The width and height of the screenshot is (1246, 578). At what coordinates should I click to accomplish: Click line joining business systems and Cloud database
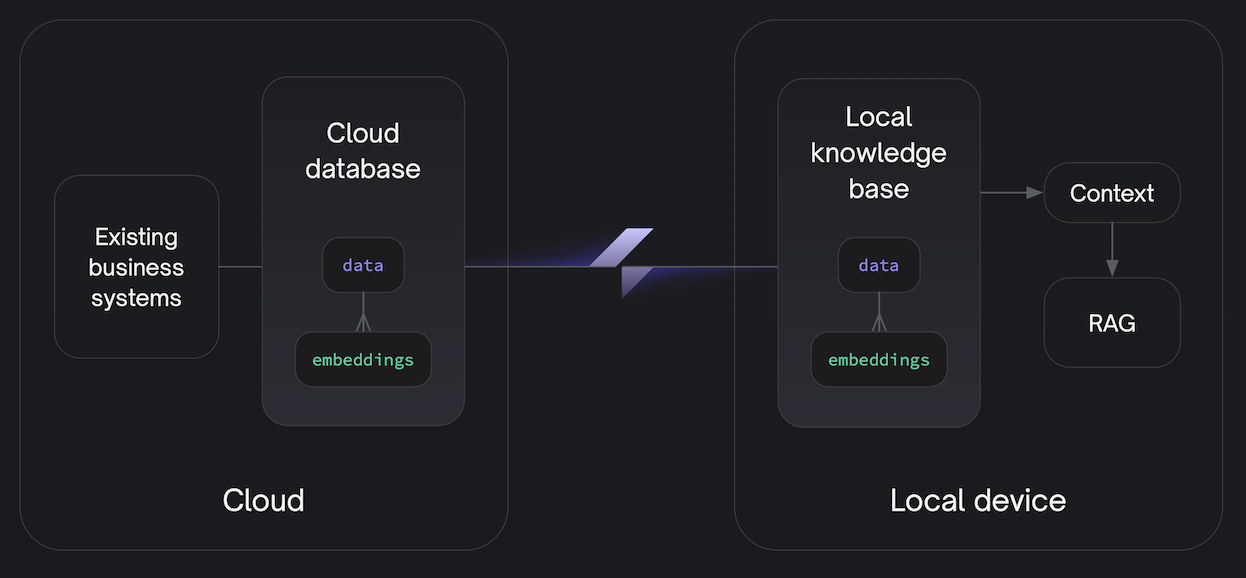240,267
